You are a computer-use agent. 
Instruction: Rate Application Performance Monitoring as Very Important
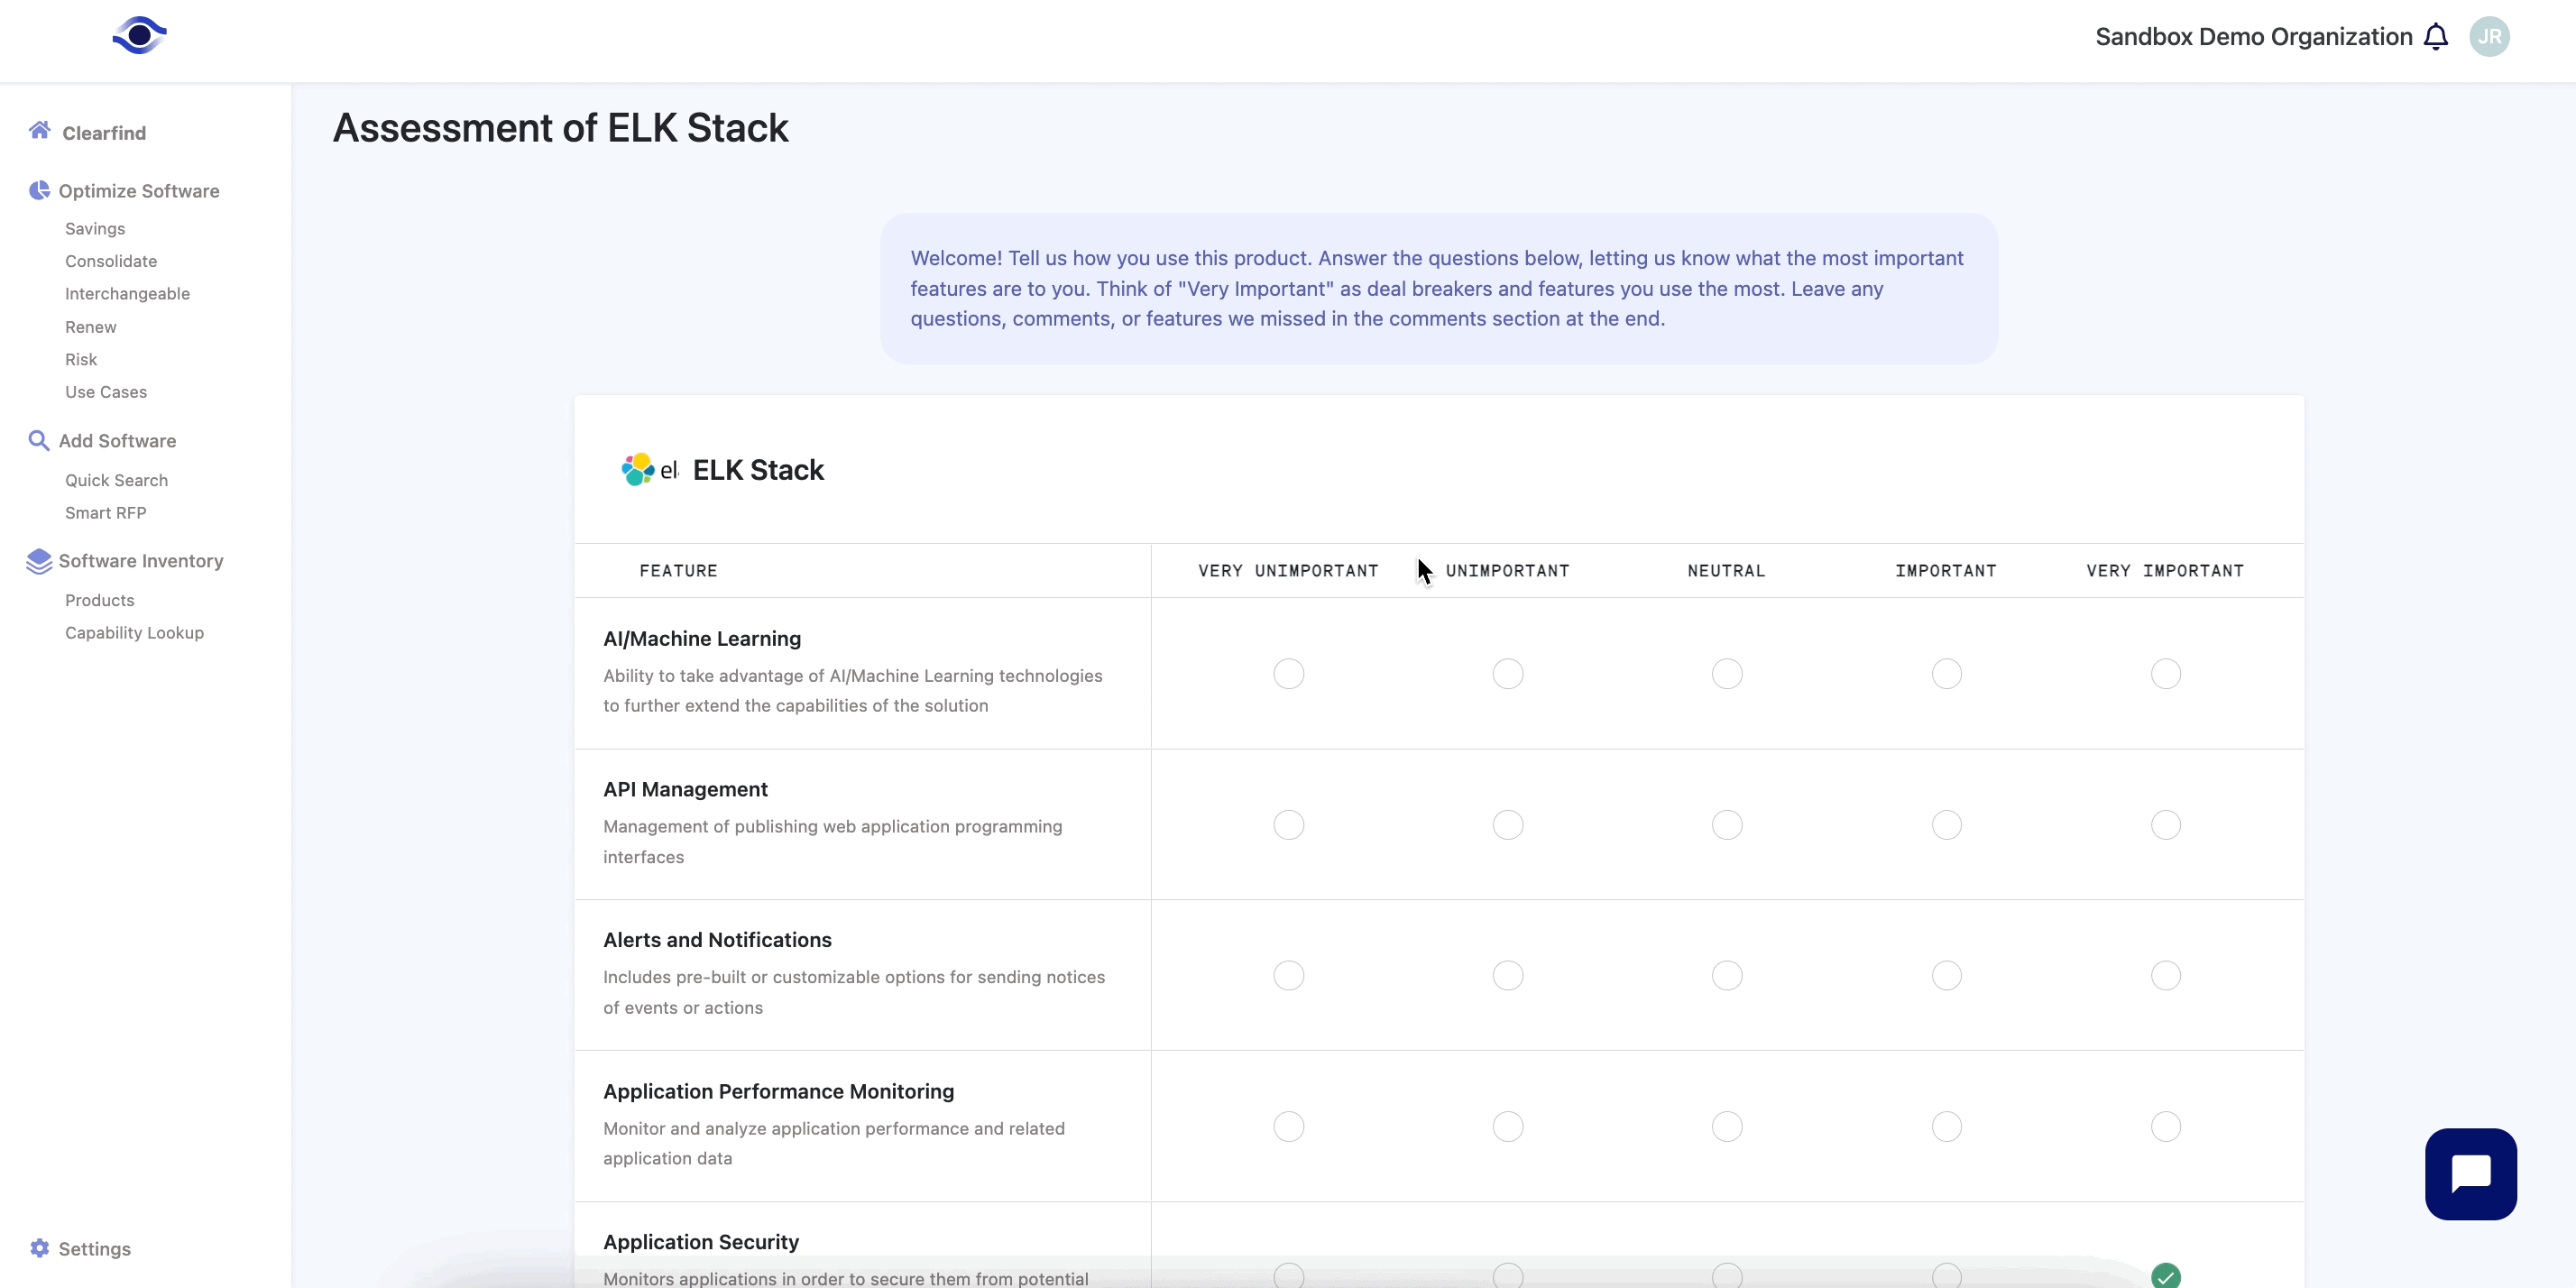(x=2165, y=1127)
